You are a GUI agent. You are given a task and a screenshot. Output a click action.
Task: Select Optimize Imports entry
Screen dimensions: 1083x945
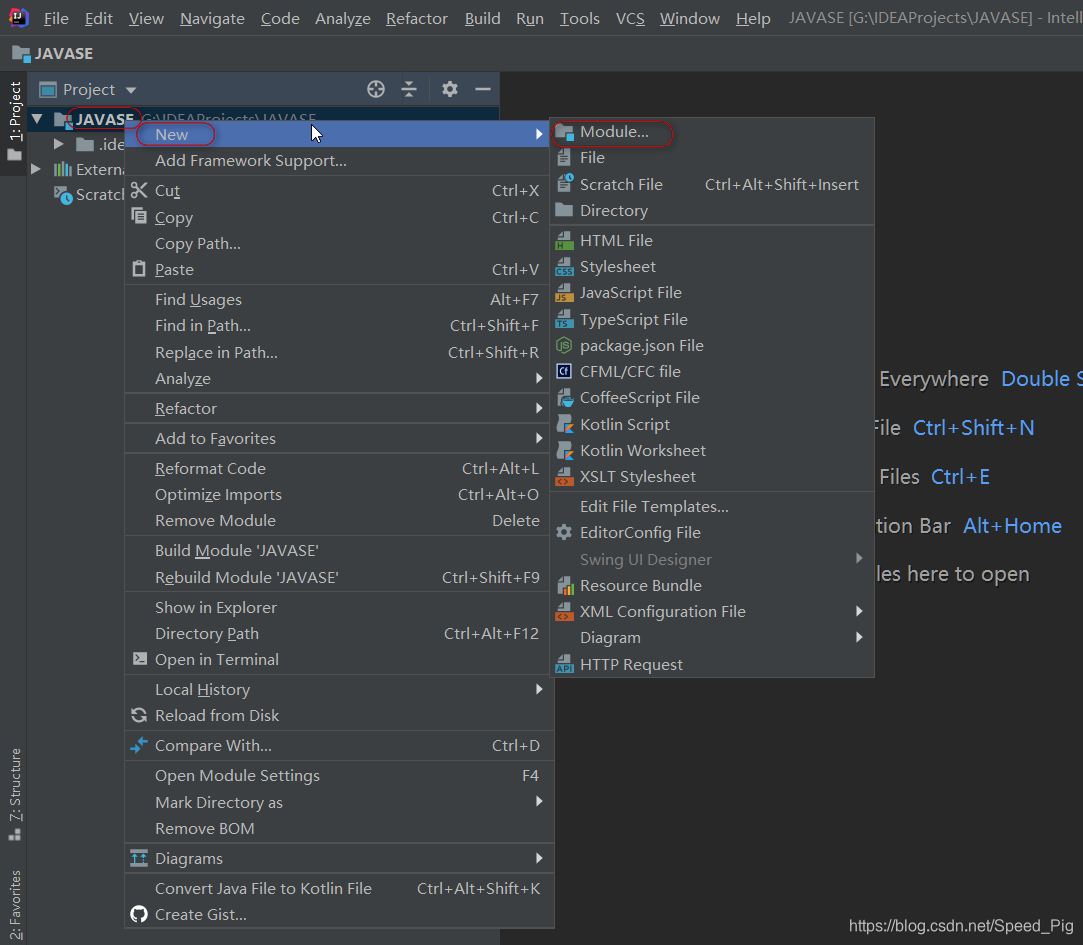[x=339, y=495]
